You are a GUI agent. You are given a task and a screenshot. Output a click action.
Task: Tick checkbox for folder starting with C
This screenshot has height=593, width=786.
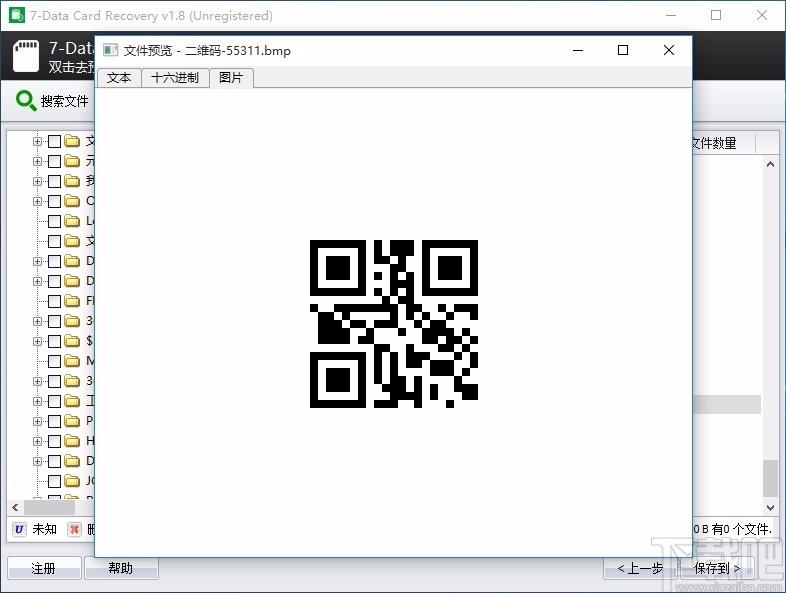[54, 202]
